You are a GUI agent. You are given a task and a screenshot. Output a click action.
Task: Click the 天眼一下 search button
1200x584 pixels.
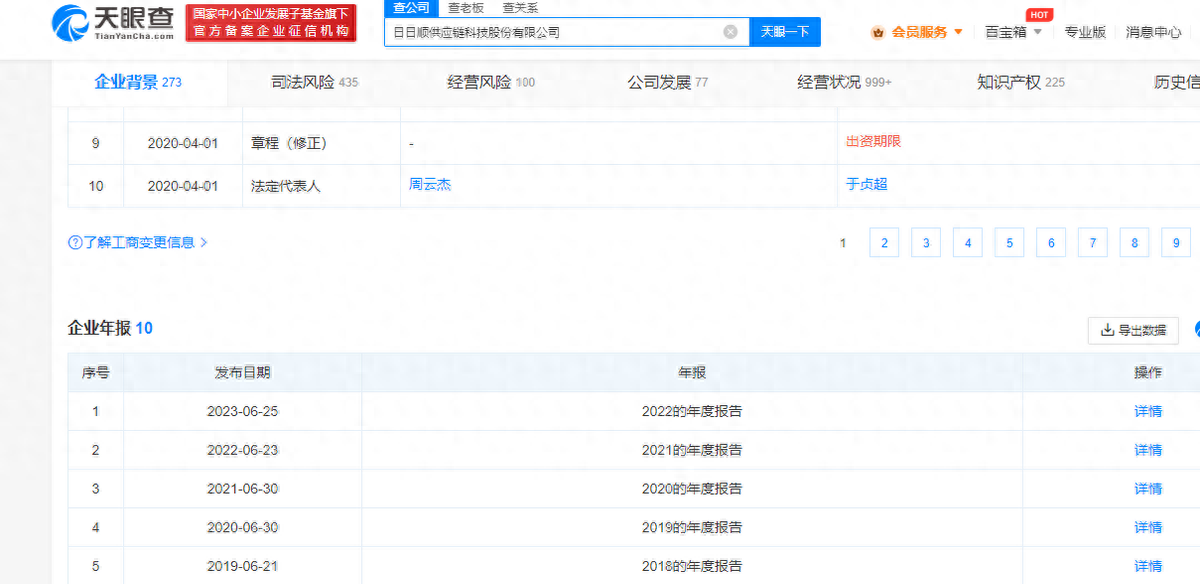click(785, 32)
